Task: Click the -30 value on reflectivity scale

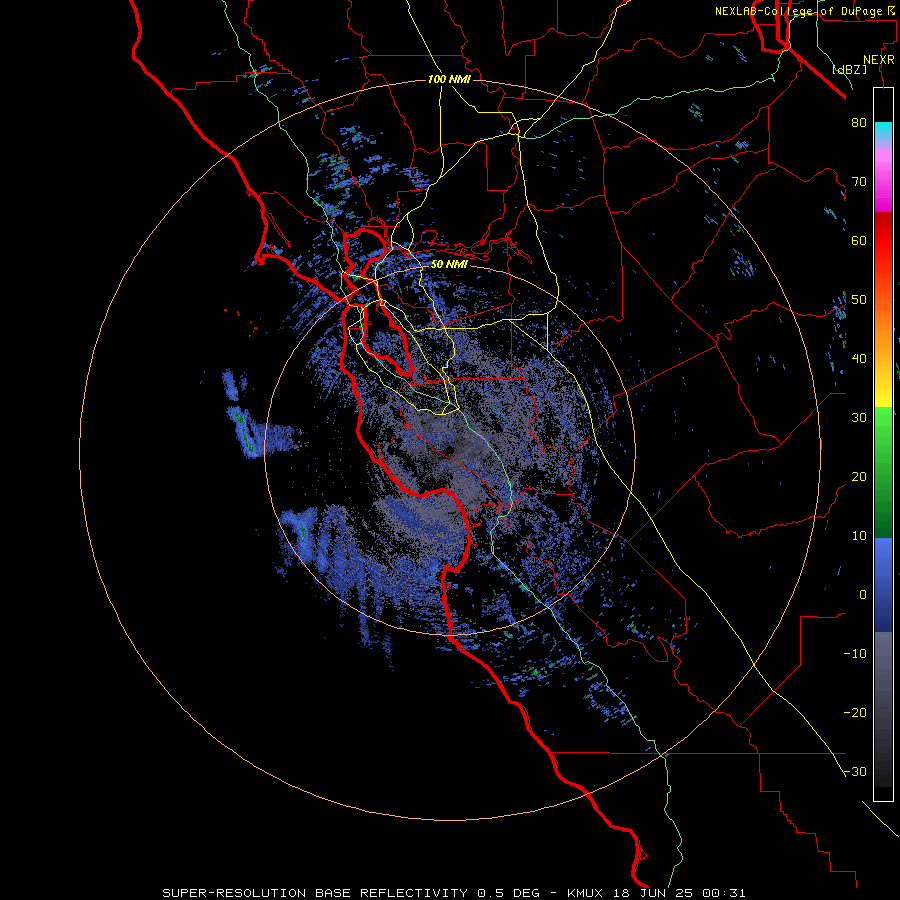Action: click(x=855, y=772)
